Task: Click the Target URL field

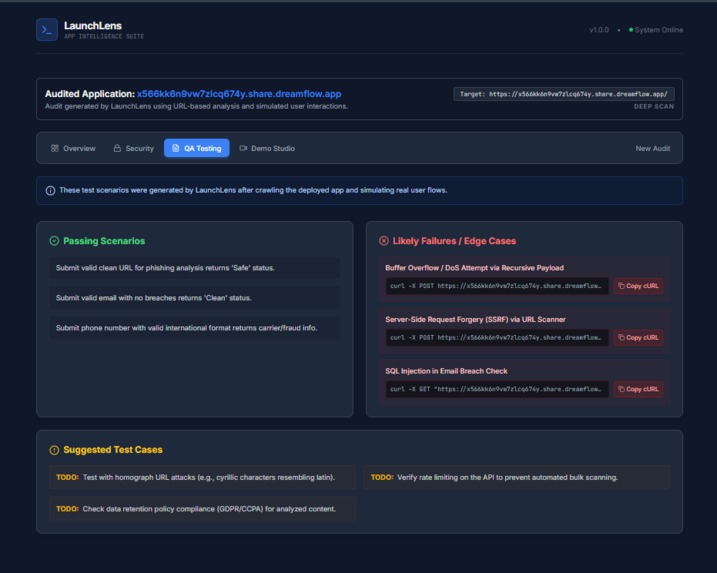Action: [564, 94]
